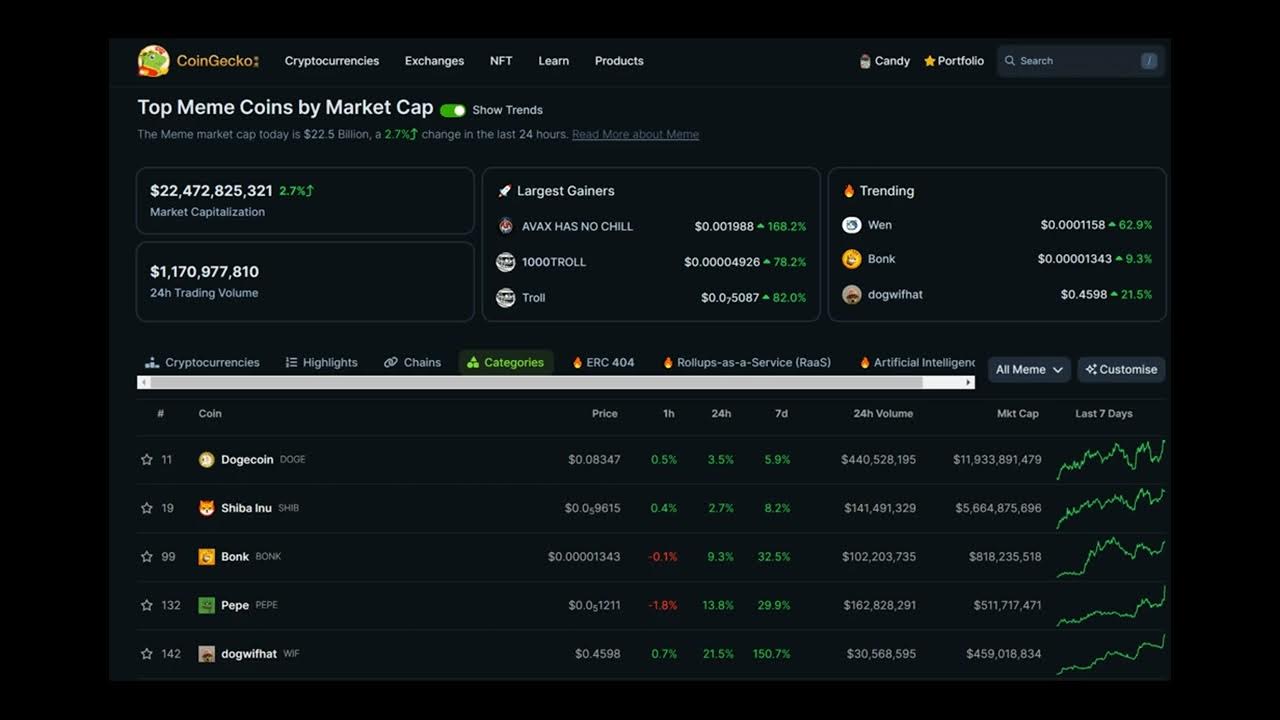Image resolution: width=1280 pixels, height=720 pixels.
Task: Click the horizontal tab scrollbar thumb
Action: point(537,382)
